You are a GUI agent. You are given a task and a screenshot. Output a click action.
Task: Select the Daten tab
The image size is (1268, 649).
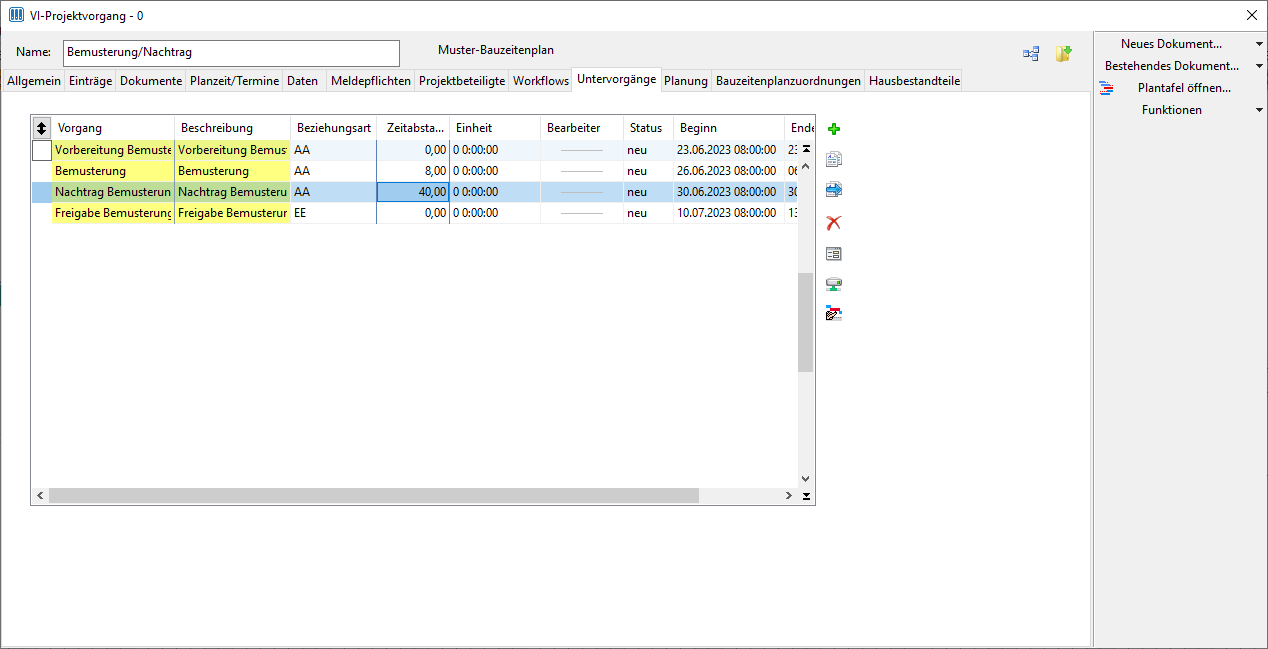(302, 81)
